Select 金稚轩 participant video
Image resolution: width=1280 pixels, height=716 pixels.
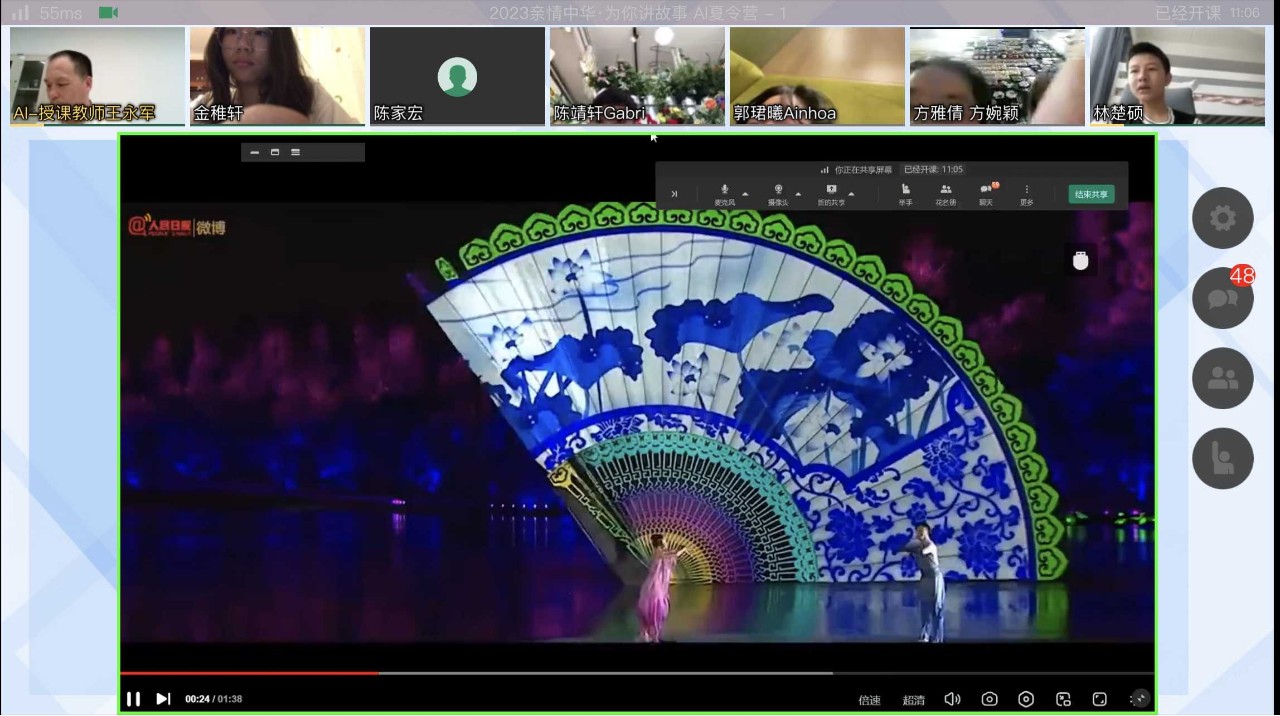[277, 76]
